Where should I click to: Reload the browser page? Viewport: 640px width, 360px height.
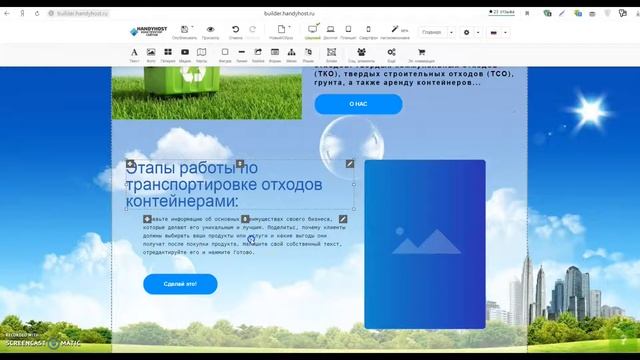tap(37, 13)
